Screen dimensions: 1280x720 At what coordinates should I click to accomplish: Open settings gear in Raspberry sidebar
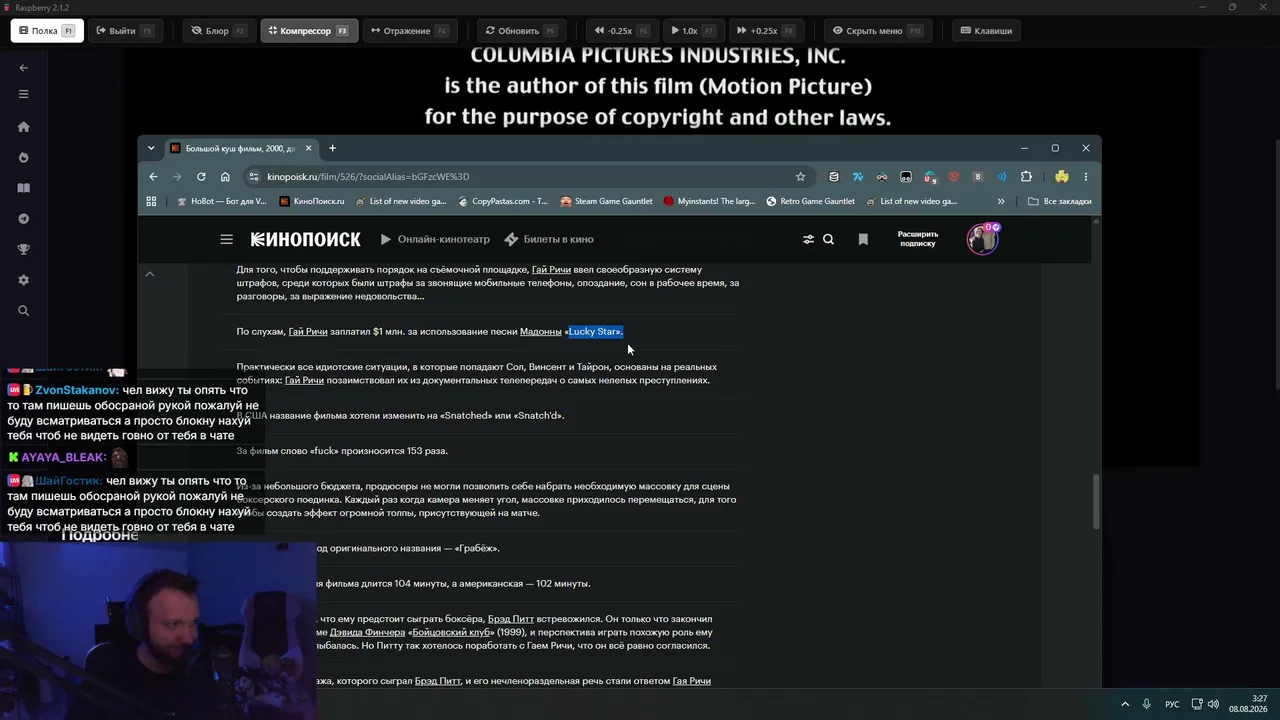click(x=24, y=280)
